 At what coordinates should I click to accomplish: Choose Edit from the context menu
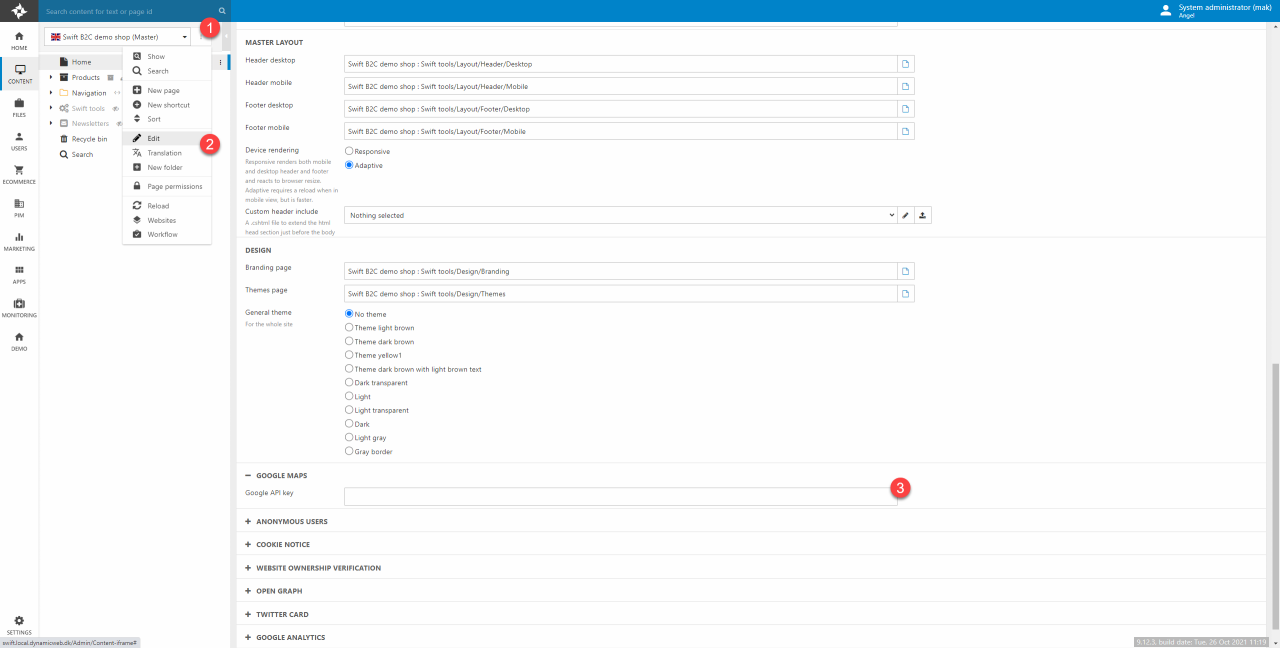(154, 138)
